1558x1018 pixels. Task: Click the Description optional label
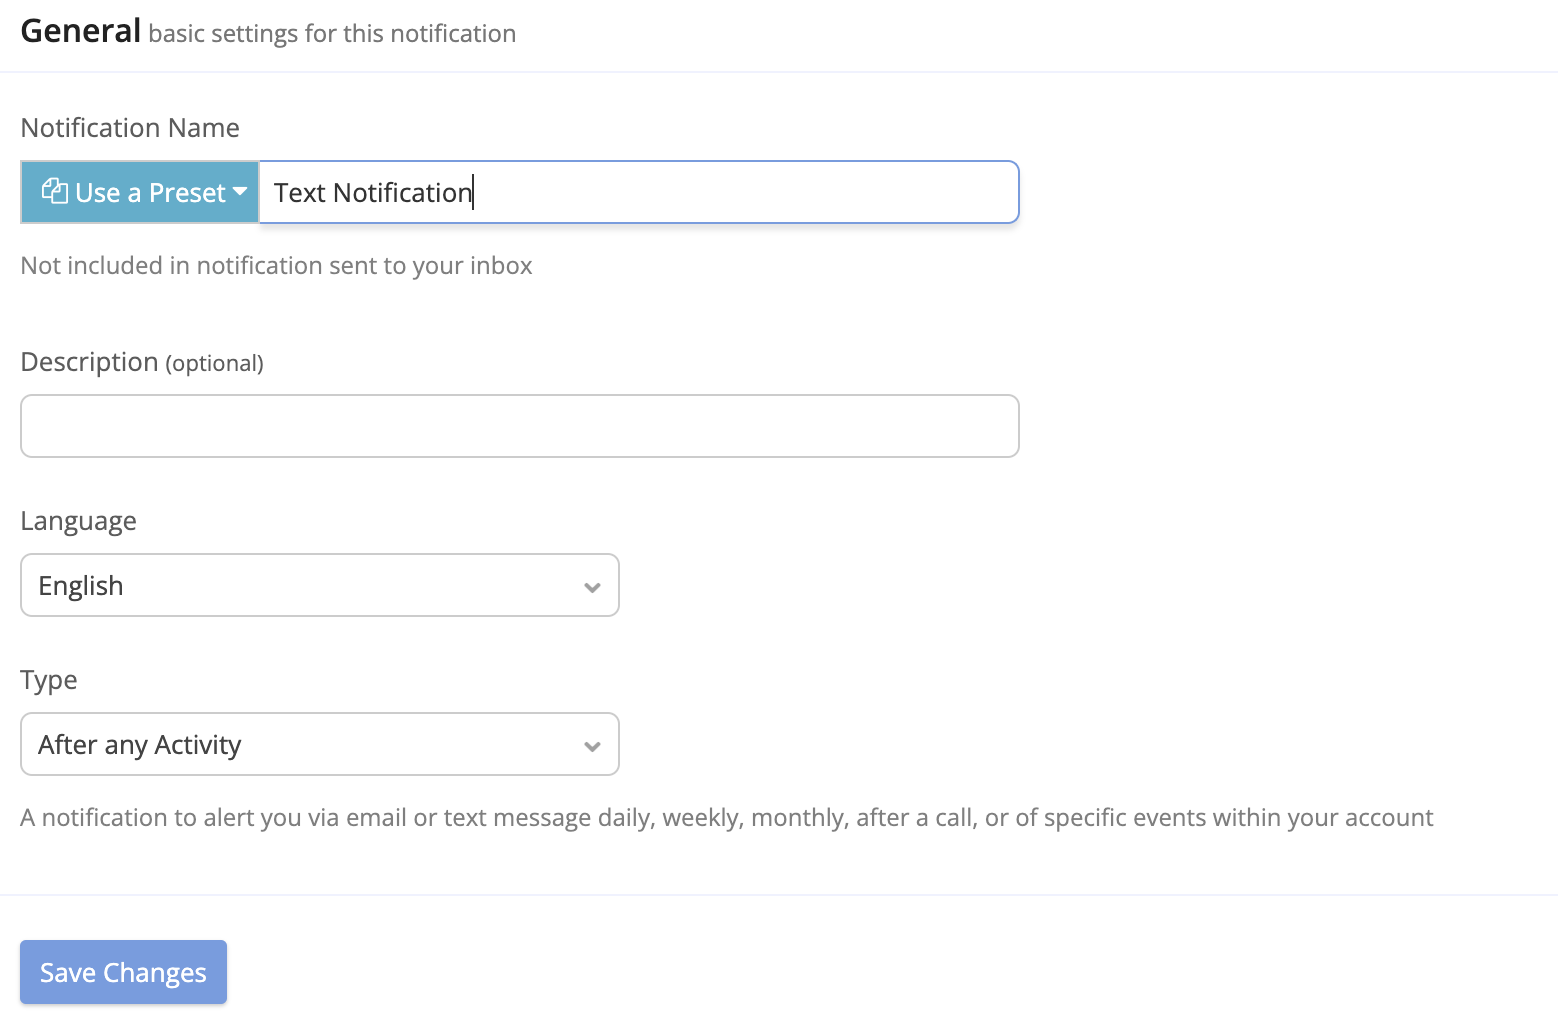click(x=142, y=362)
